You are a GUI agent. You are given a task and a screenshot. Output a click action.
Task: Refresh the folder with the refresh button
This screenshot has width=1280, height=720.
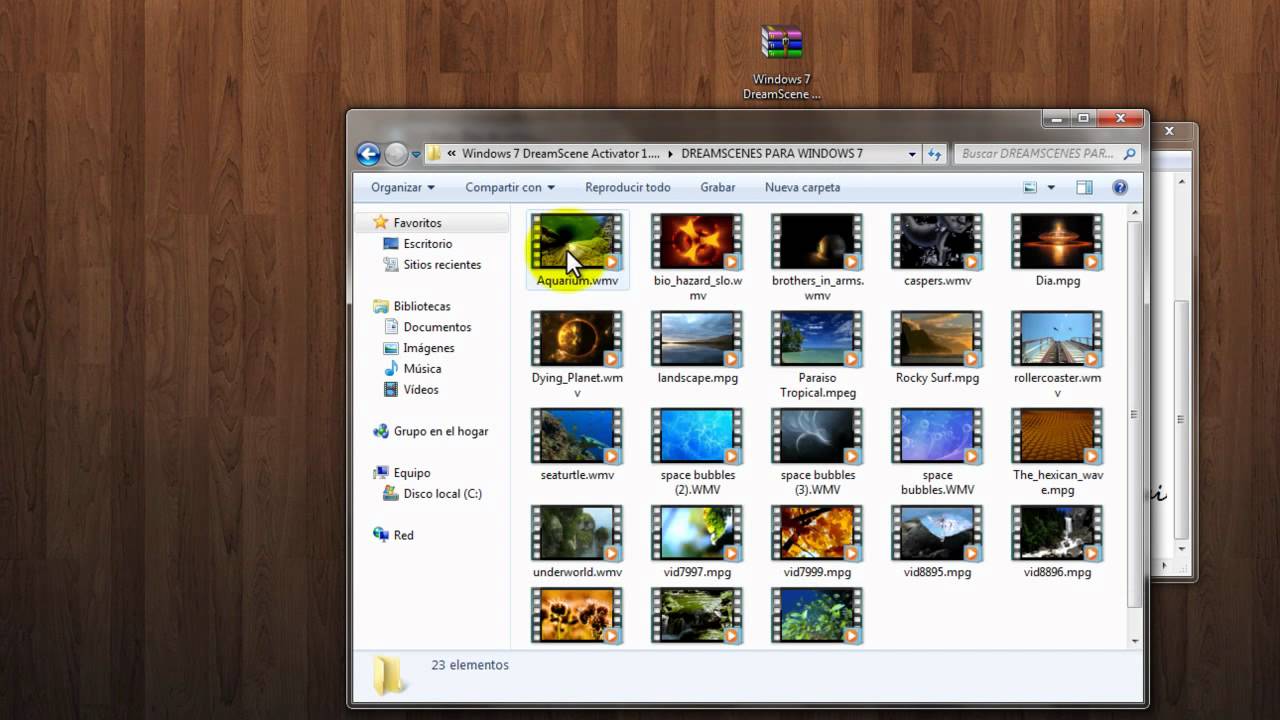tap(934, 154)
